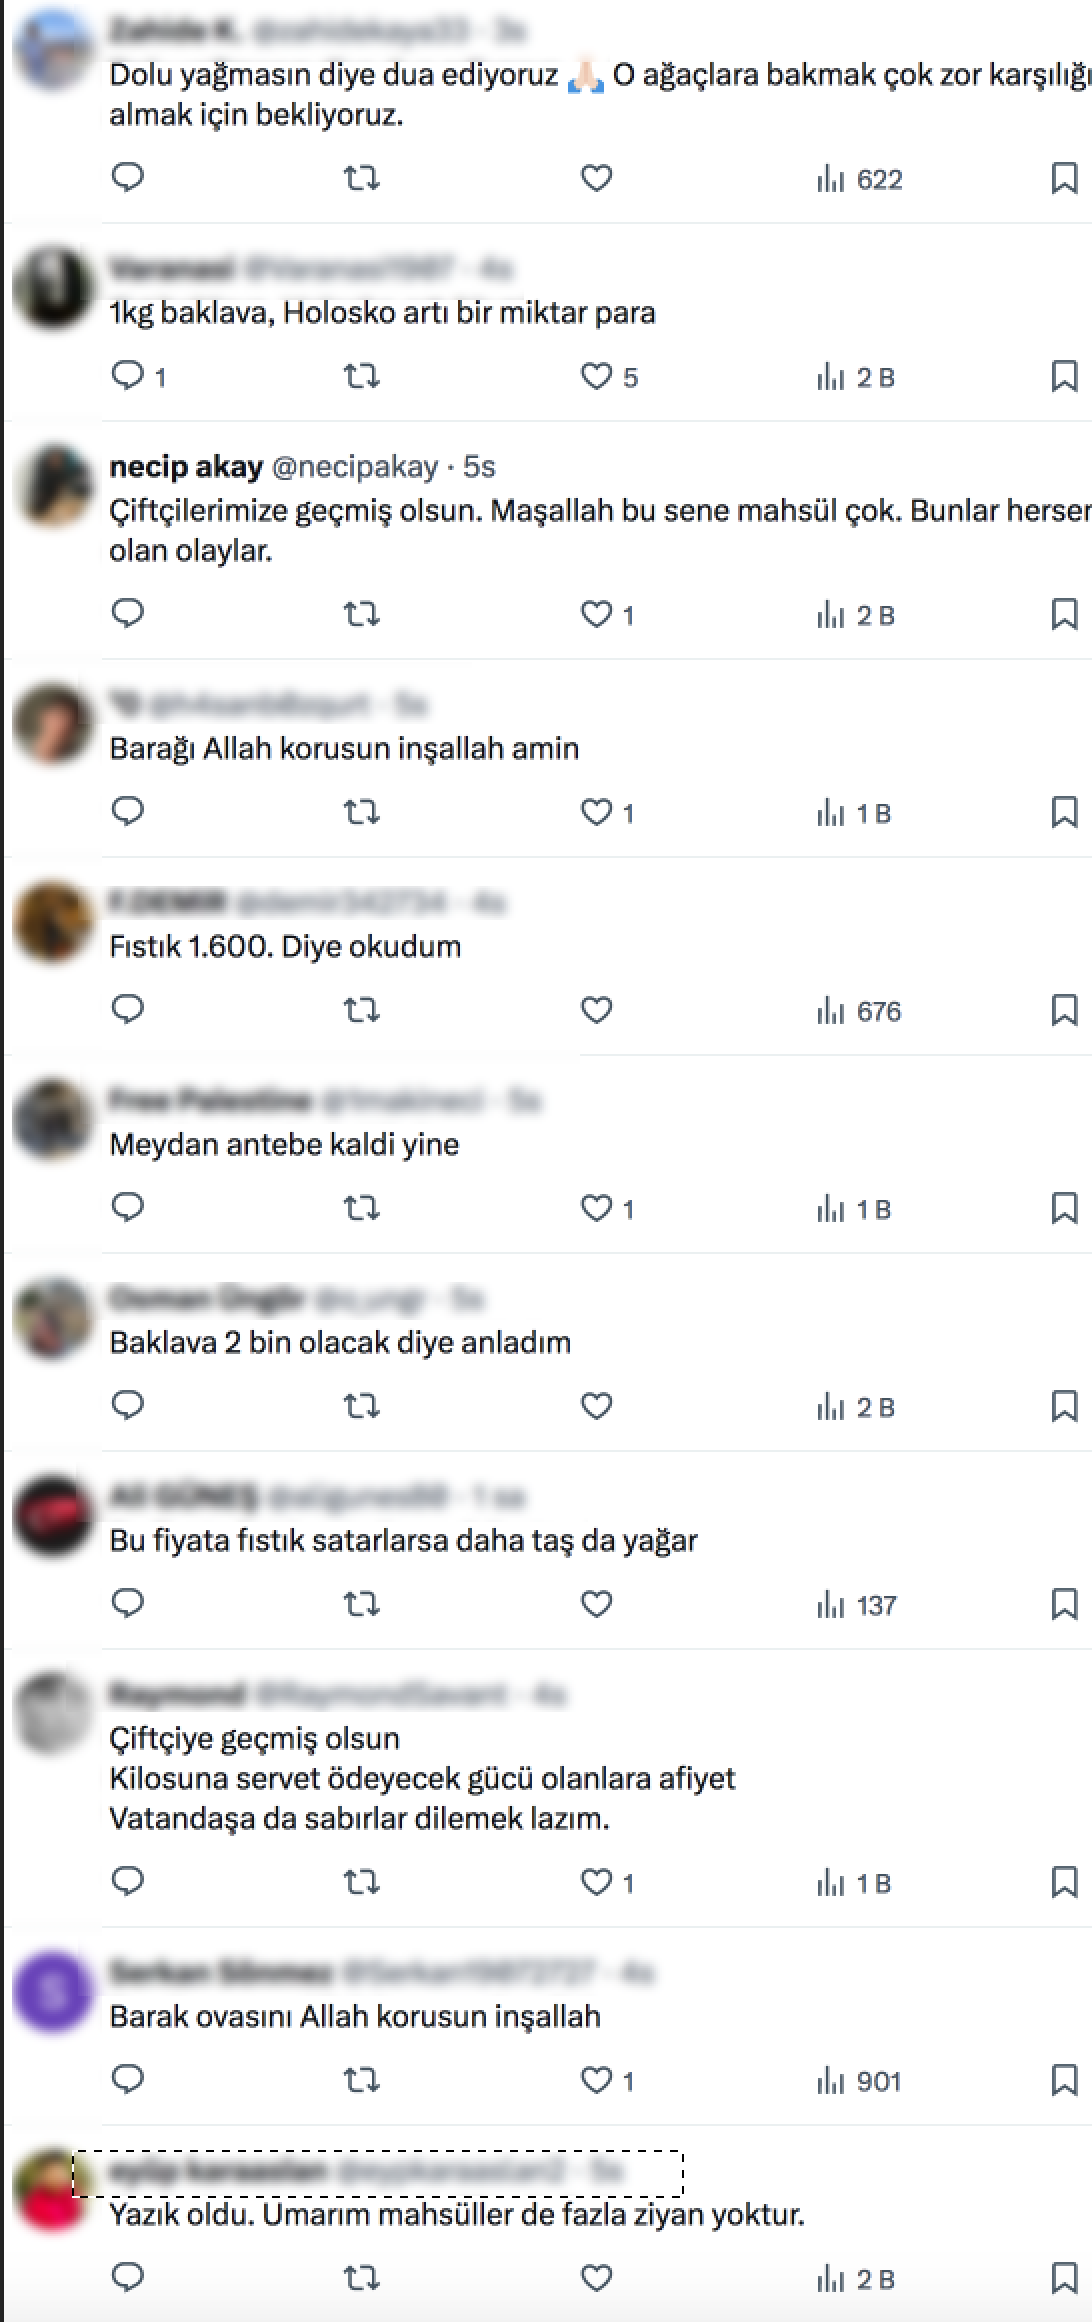Reply to the 'Dolu yağmasın diye dua ediyoruz' tweet
This screenshot has height=2322, width=1092.
pos(128,178)
